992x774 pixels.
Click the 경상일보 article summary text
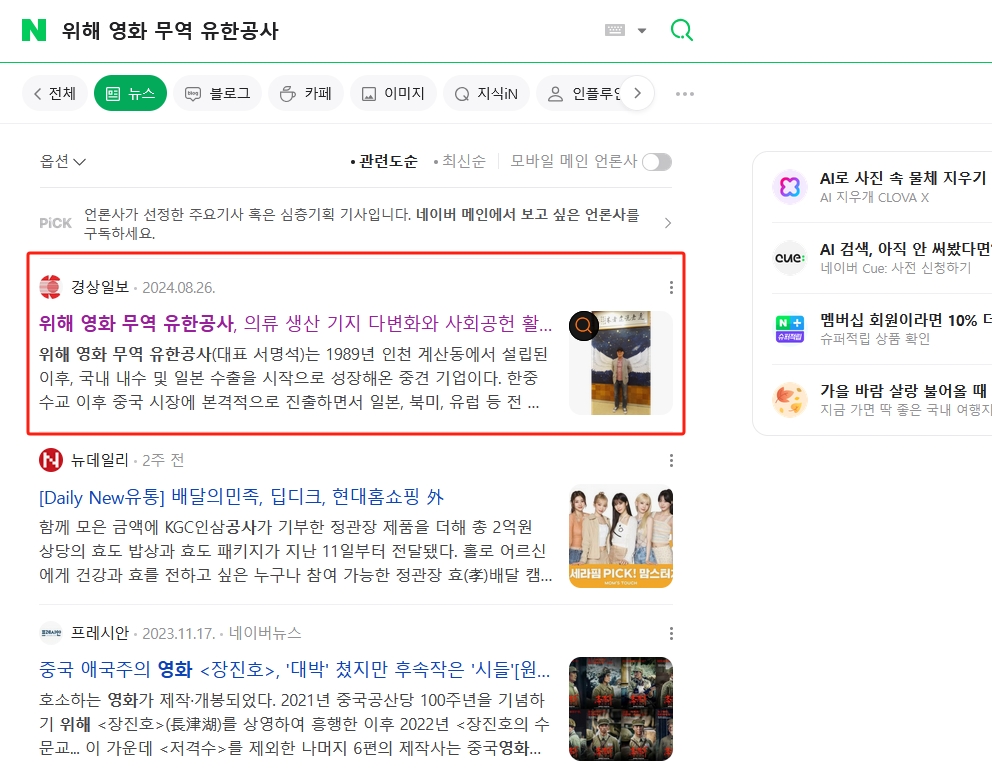coord(294,378)
